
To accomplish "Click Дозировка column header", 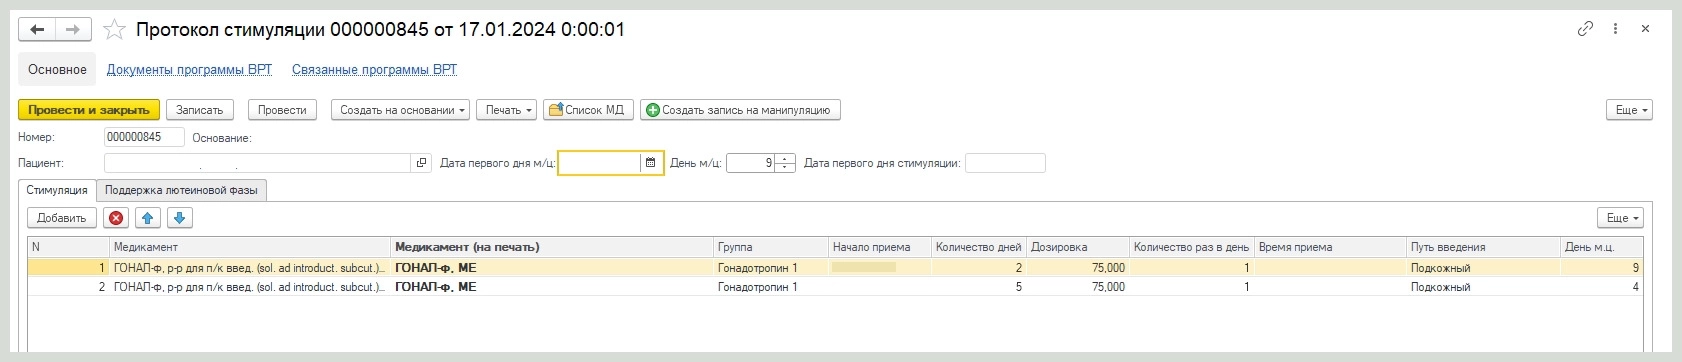I will [x=1078, y=247].
